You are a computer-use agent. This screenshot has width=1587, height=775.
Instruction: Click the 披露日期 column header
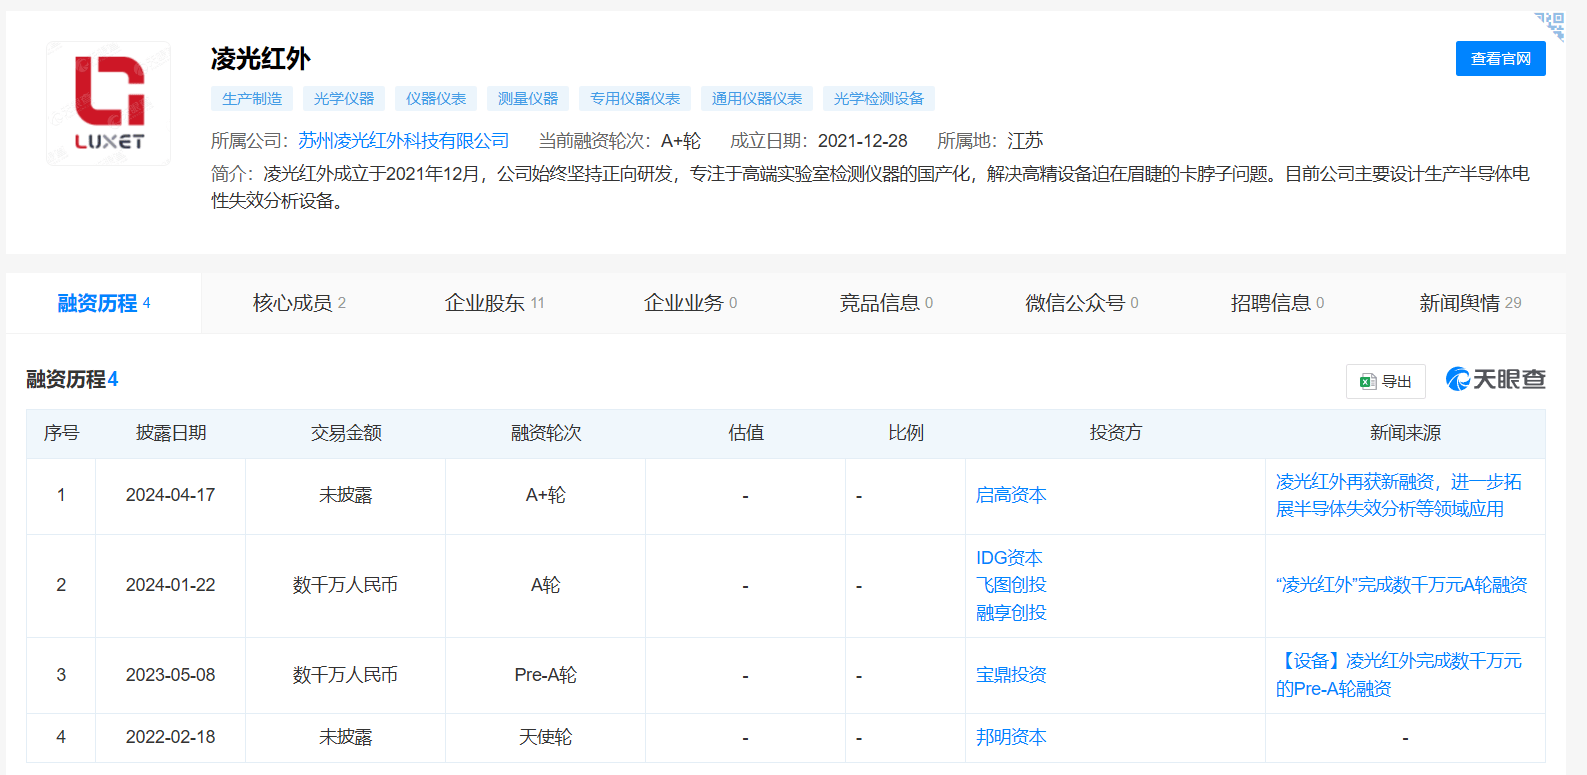point(171,433)
